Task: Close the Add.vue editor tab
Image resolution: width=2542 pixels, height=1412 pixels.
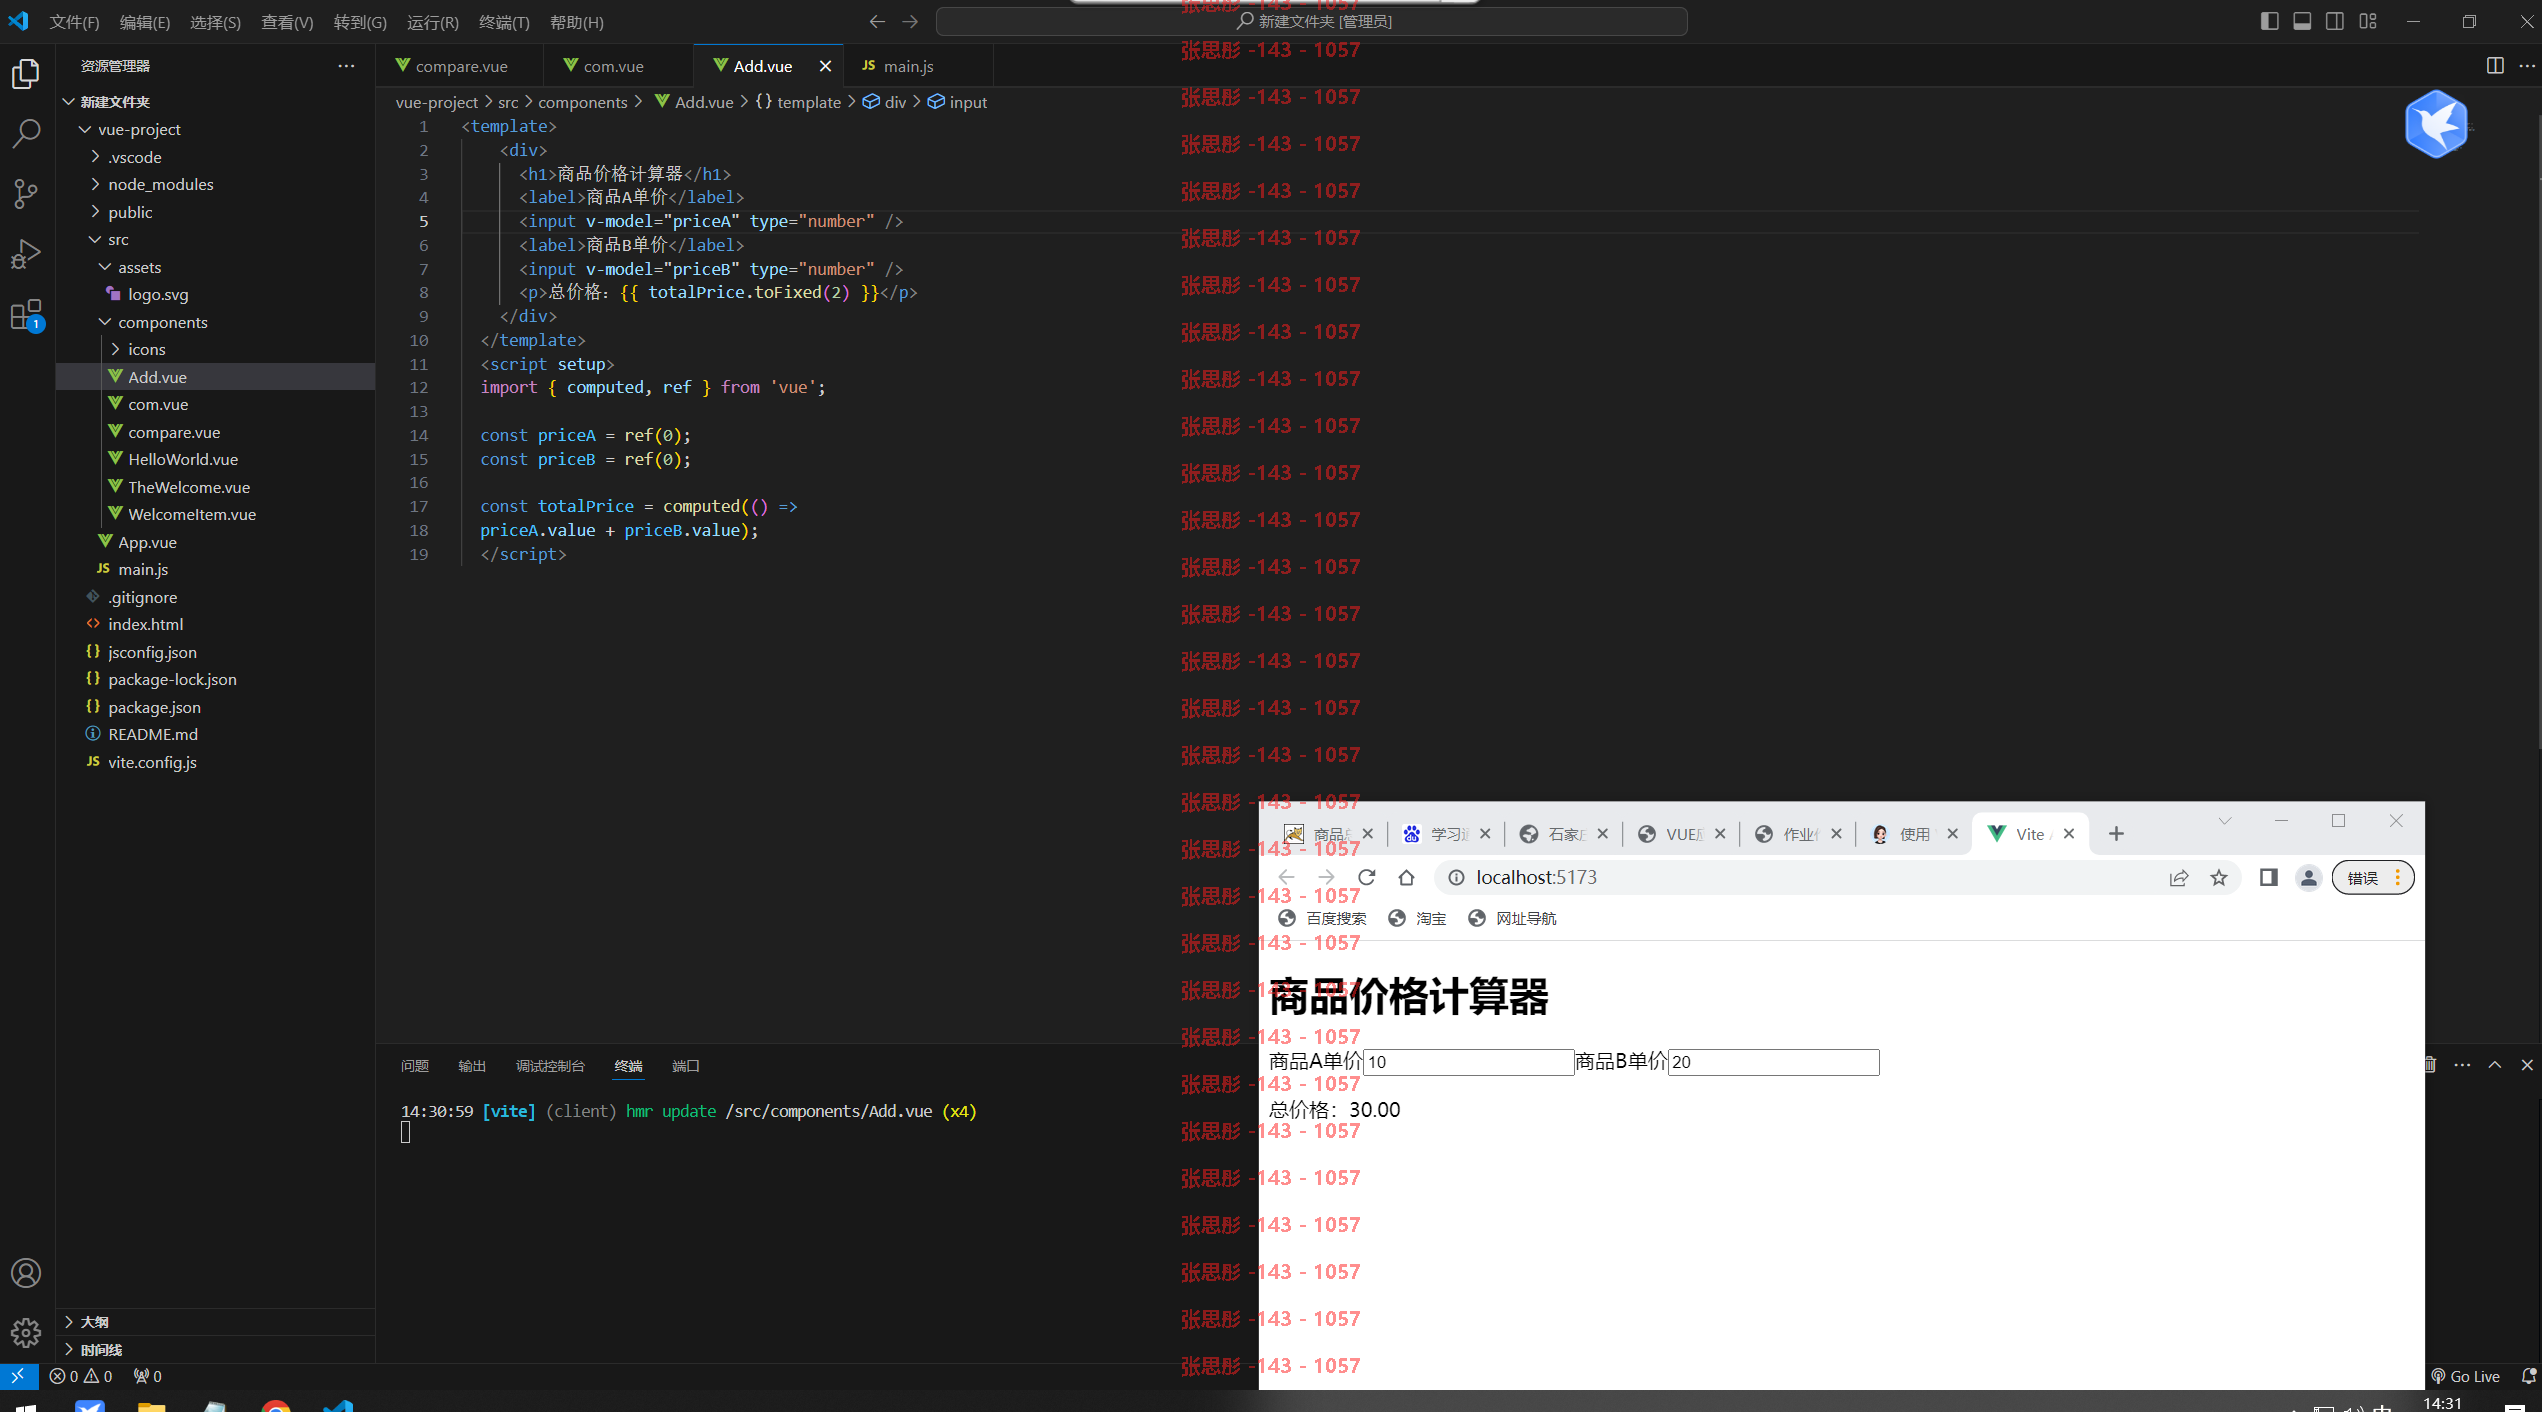Action: coord(825,66)
